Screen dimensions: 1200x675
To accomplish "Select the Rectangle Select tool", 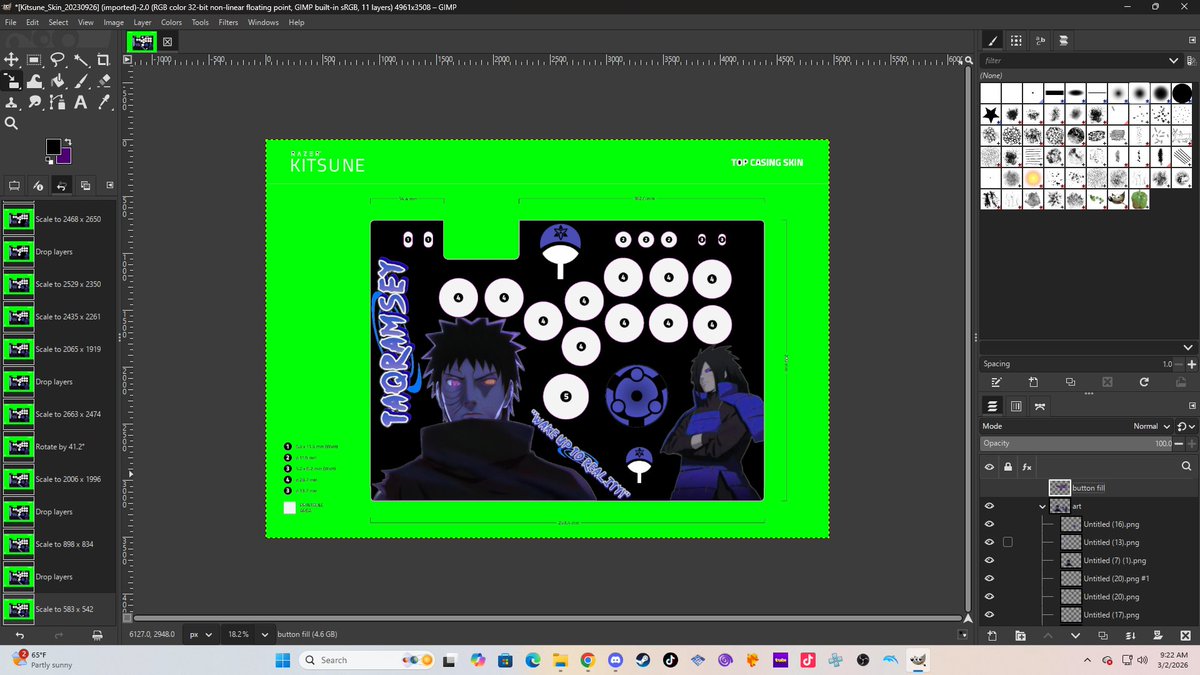I will pyautogui.click(x=34, y=60).
